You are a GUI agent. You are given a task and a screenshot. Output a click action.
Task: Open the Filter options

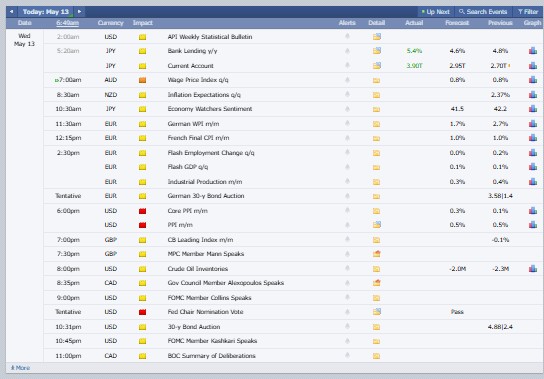[x=528, y=12]
